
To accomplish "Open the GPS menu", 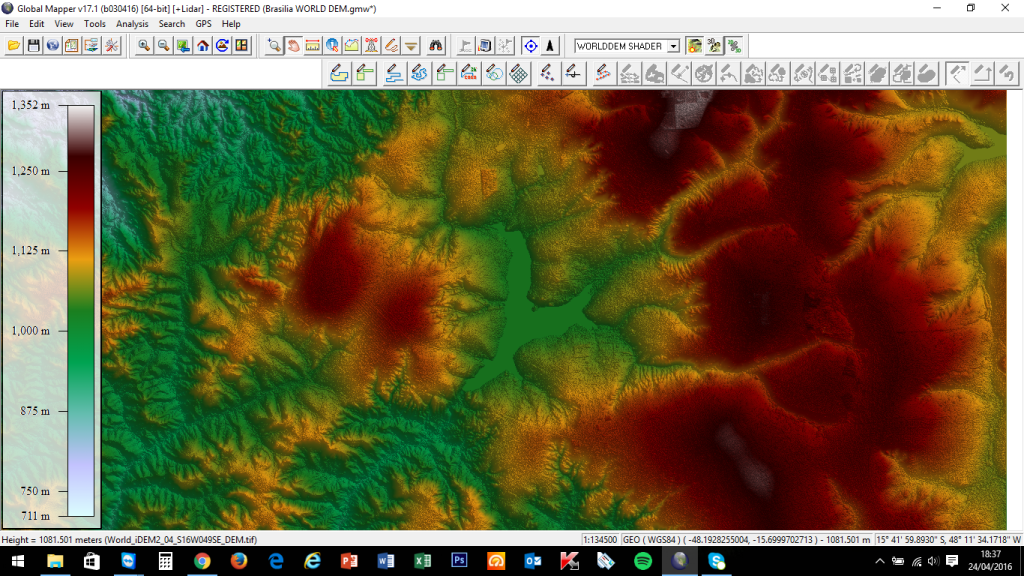I will pyautogui.click(x=203, y=23).
